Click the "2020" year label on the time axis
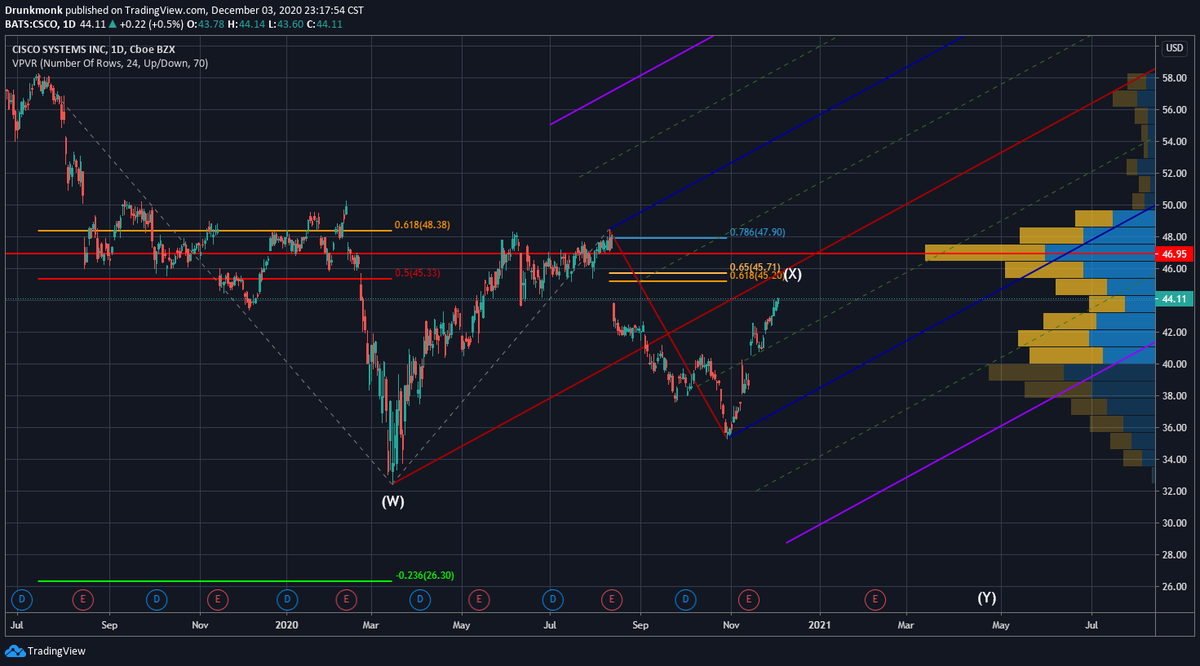The image size is (1200, 666). (x=286, y=624)
